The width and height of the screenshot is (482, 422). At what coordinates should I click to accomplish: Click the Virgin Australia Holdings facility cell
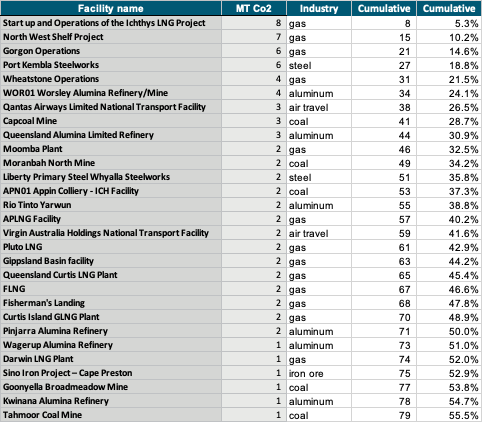click(x=111, y=233)
